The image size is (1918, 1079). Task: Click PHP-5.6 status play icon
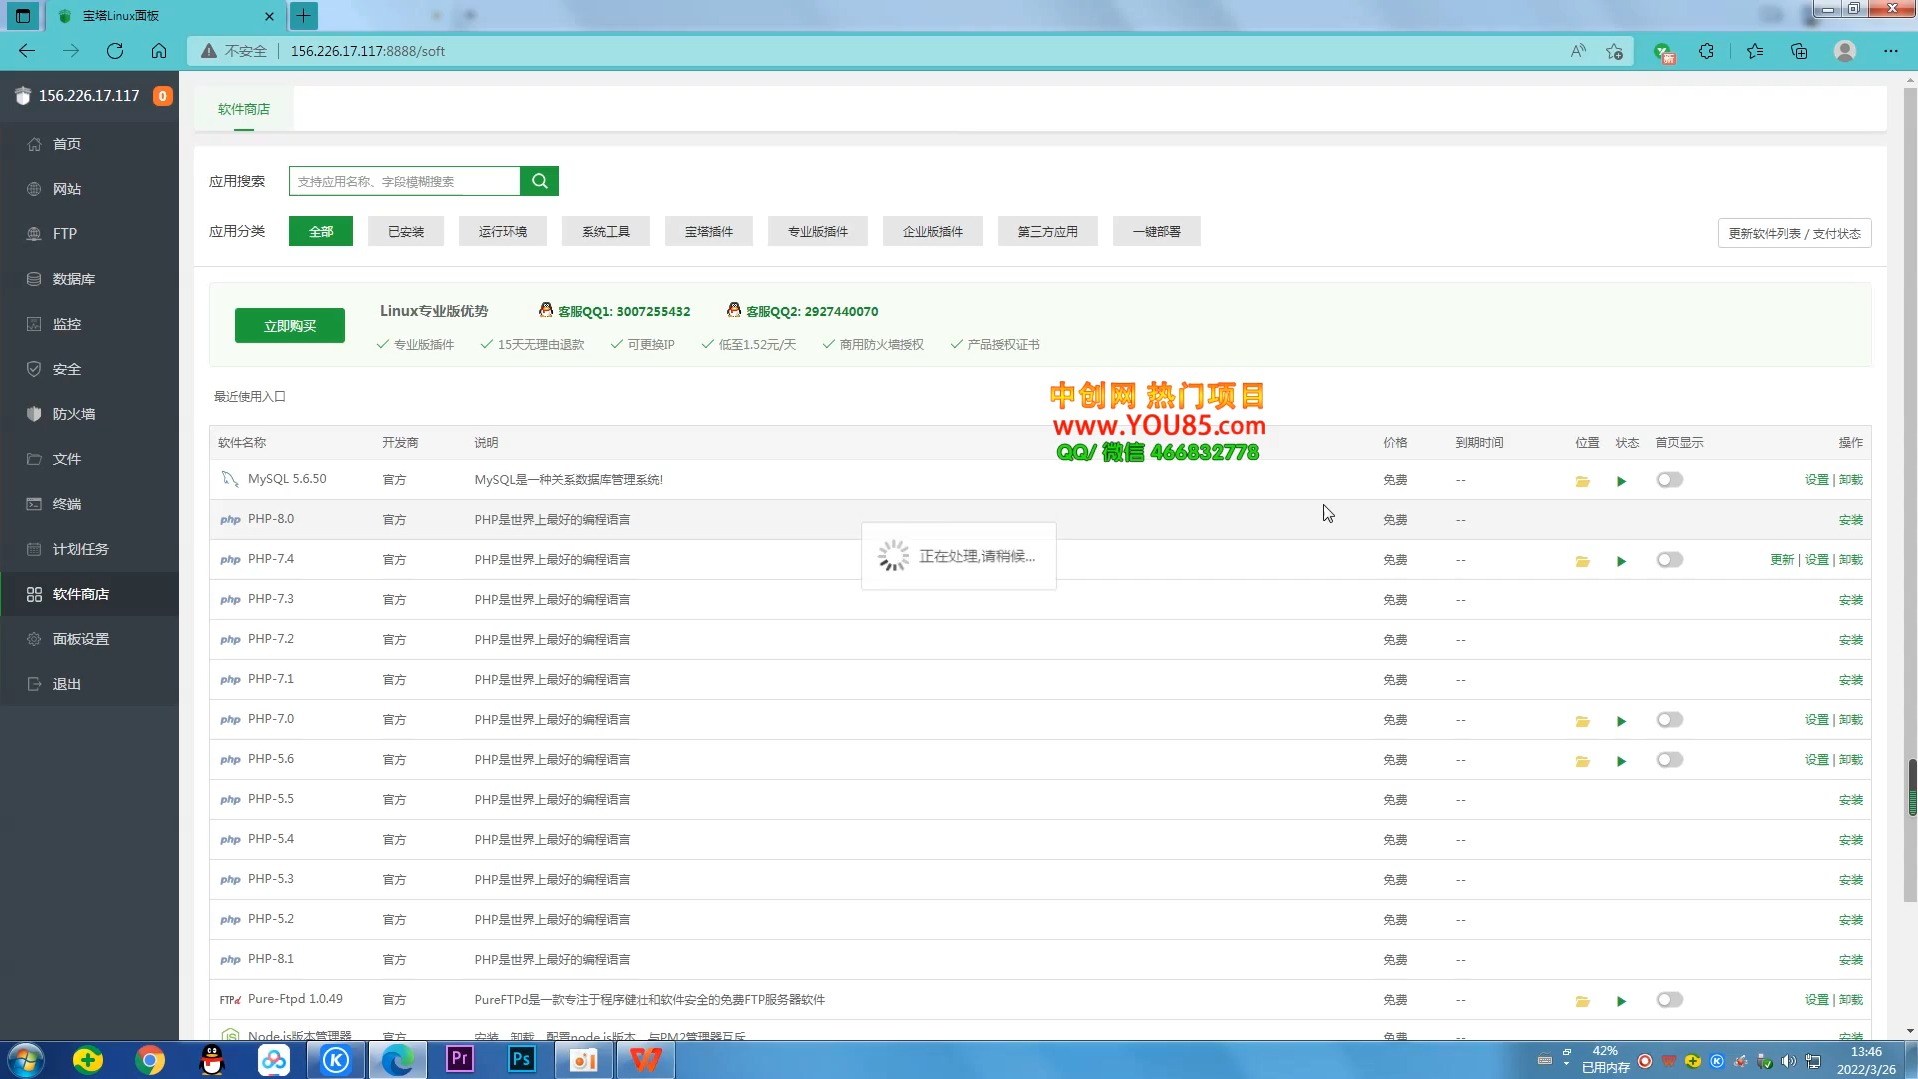(1621, 761)
